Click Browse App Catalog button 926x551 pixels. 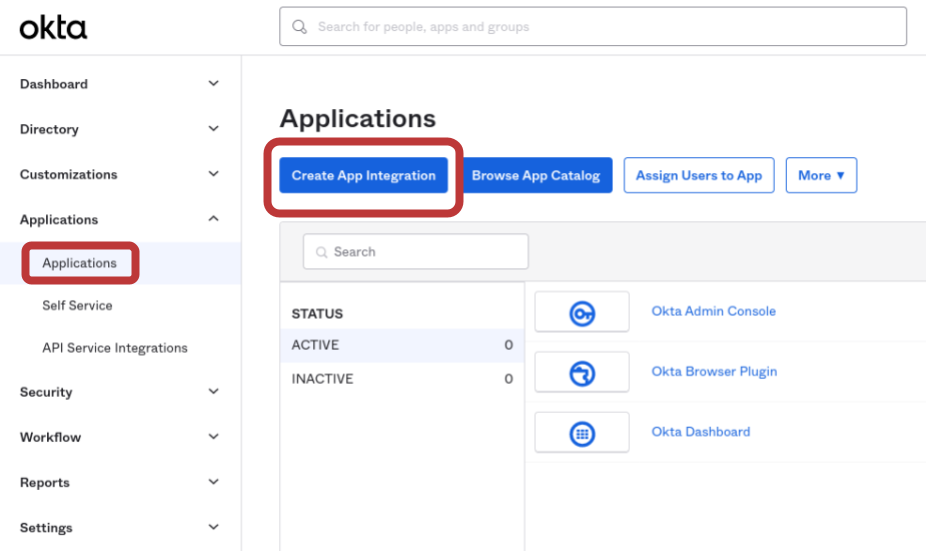pos(536,175)
